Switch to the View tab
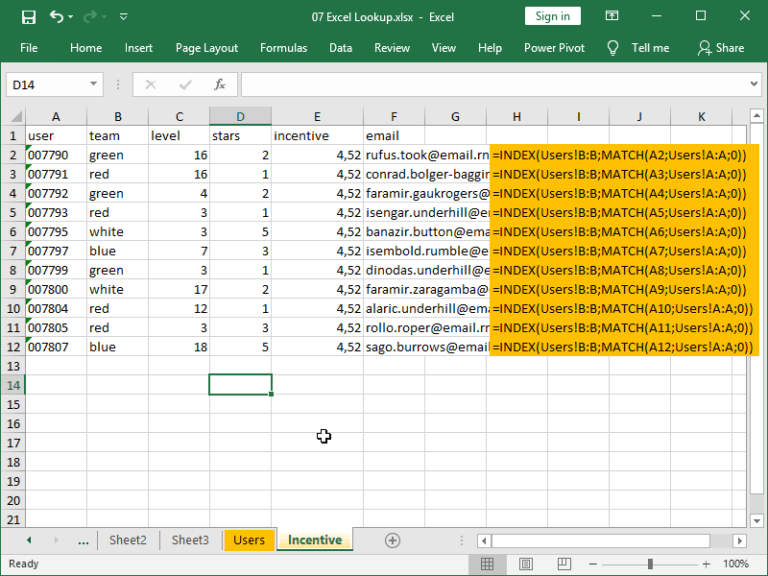This screenshot has width=768, height=576. [444, 48]
